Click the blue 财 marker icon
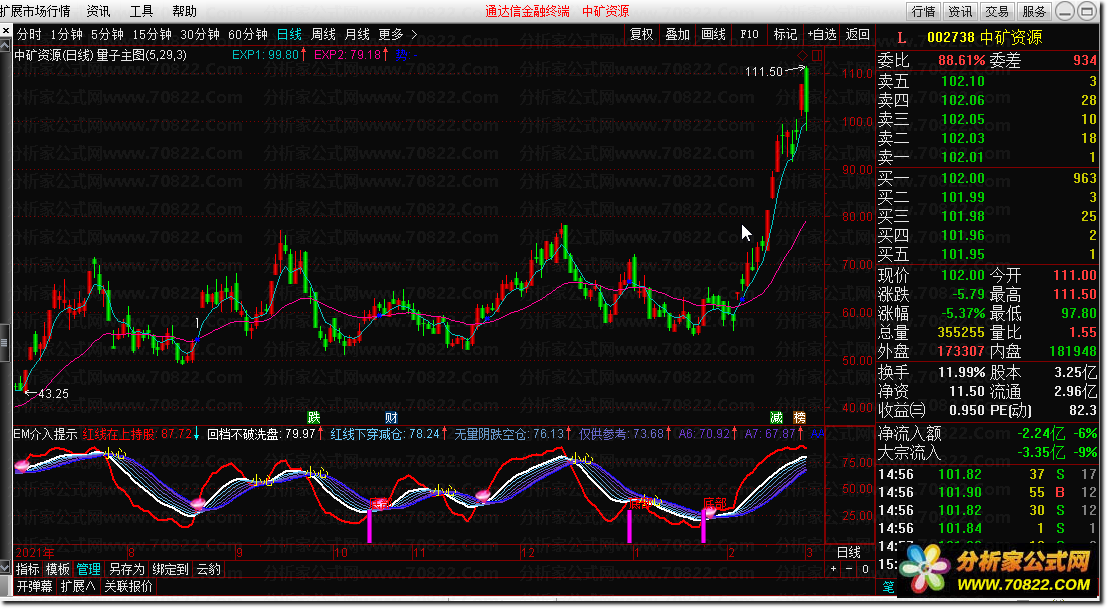This screenshot has height=609, width=1109. pos(391,418)
